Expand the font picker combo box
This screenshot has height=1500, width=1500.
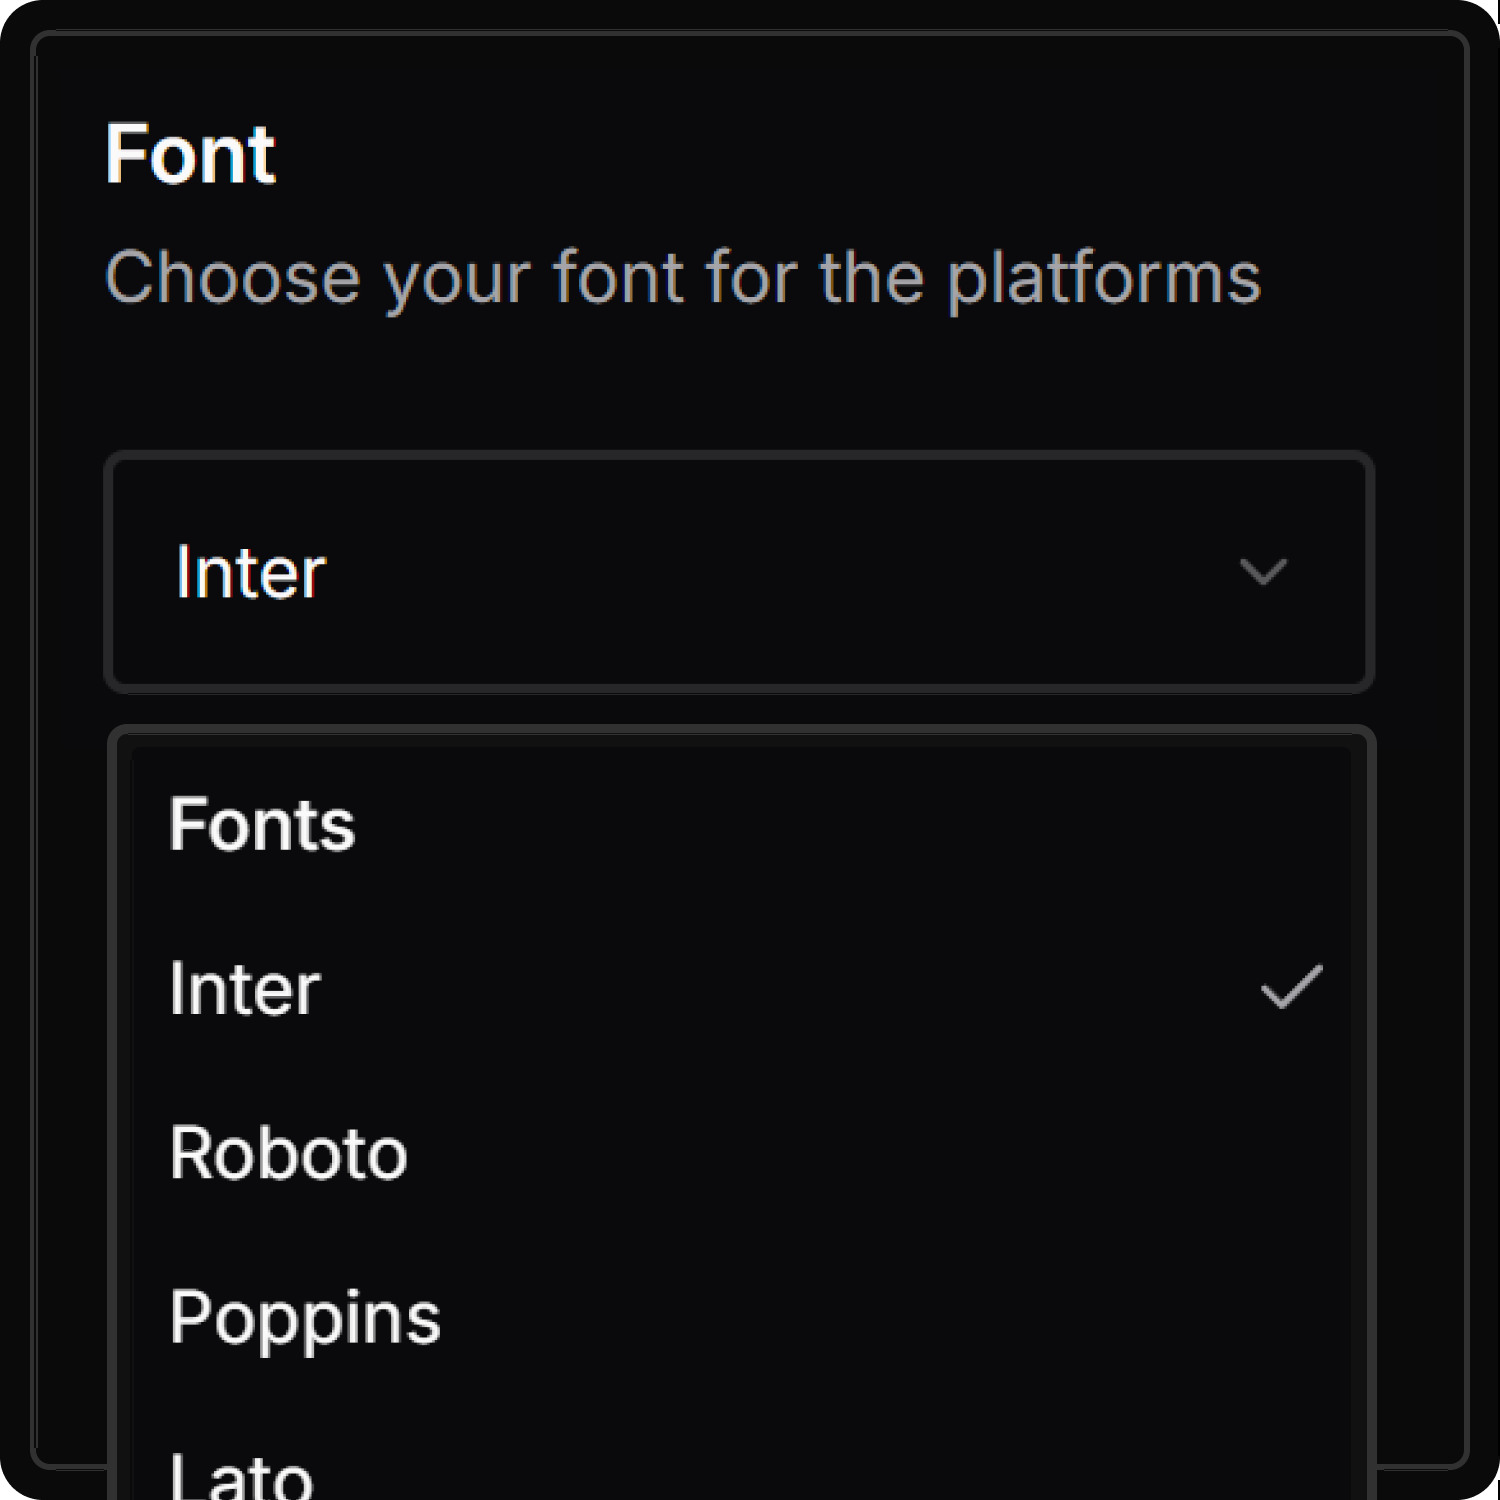coord(740,570)
